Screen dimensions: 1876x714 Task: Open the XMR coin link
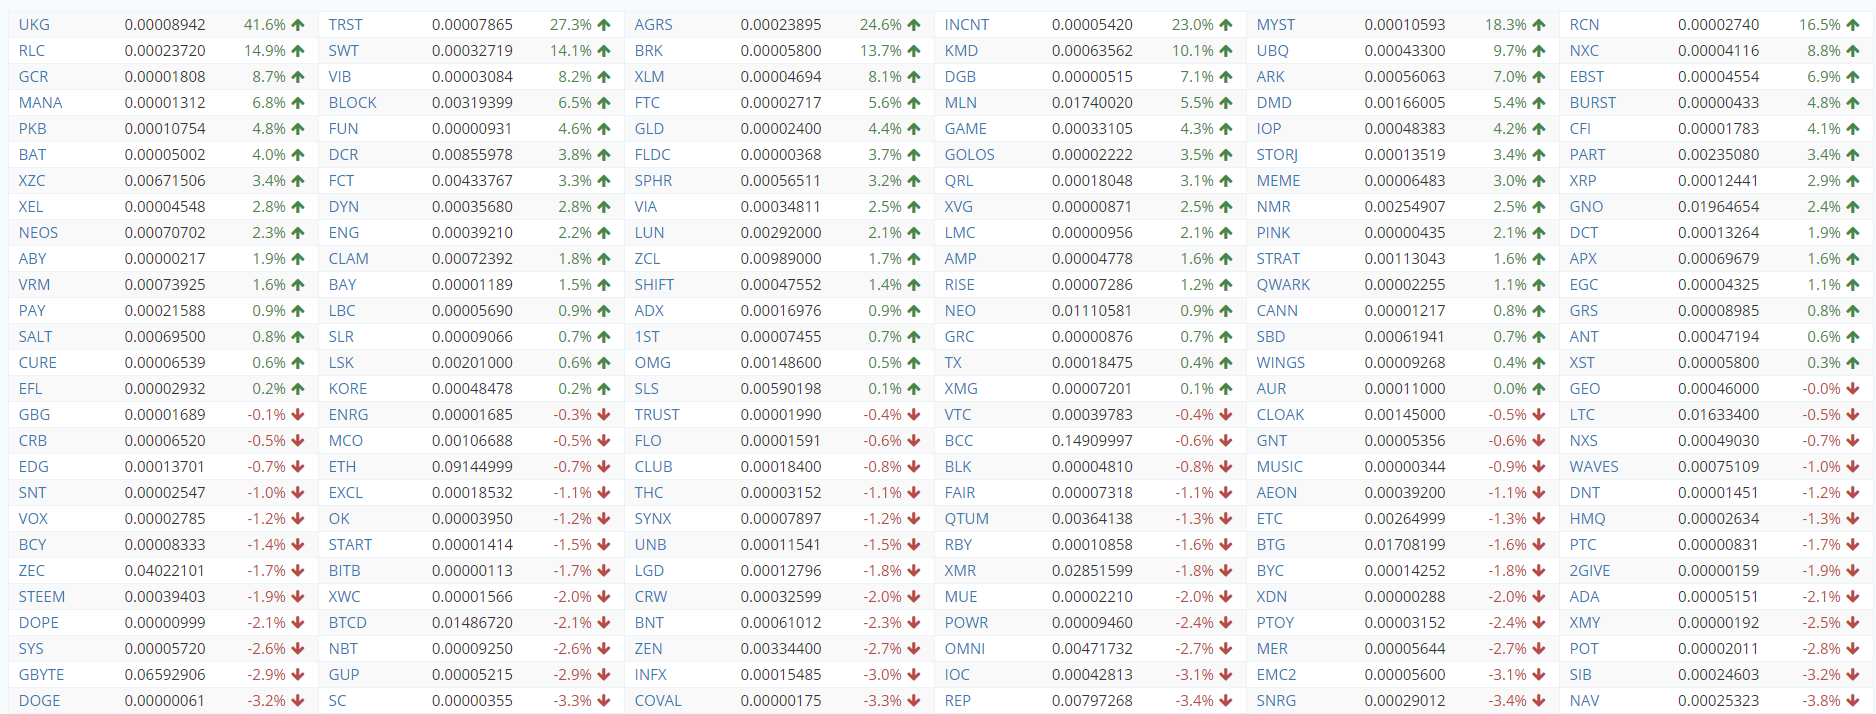point(961,571)
